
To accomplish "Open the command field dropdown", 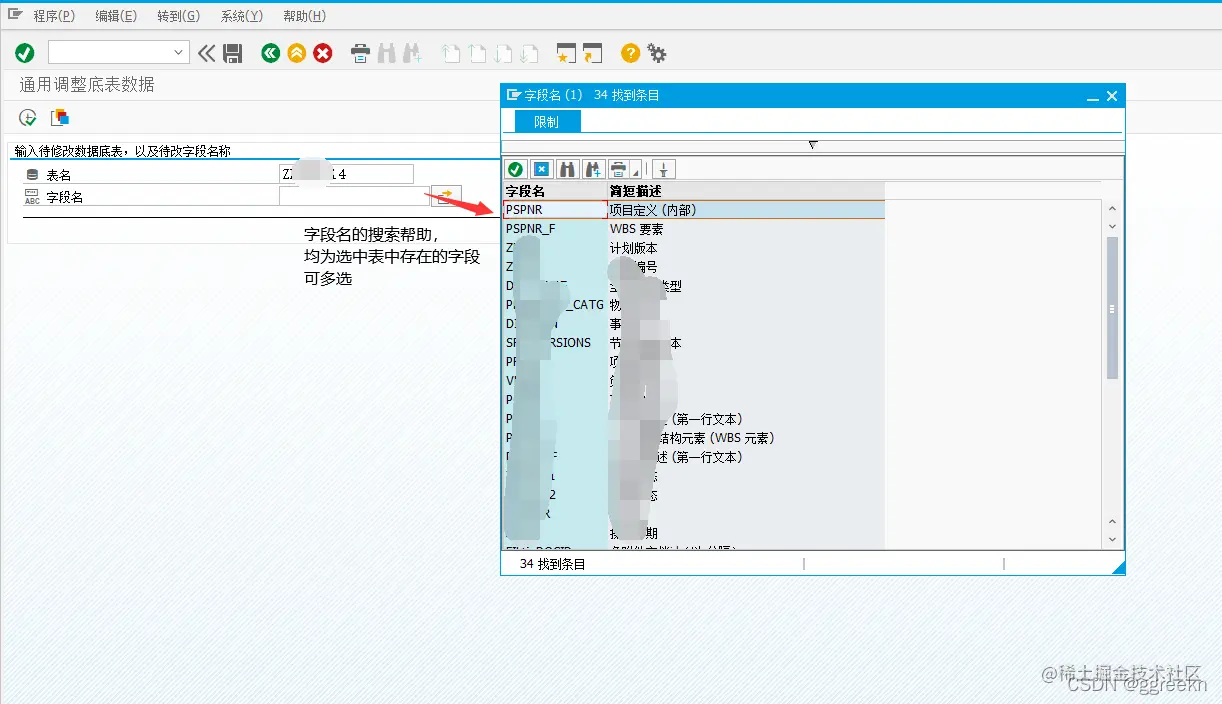I will coord(178,50).
